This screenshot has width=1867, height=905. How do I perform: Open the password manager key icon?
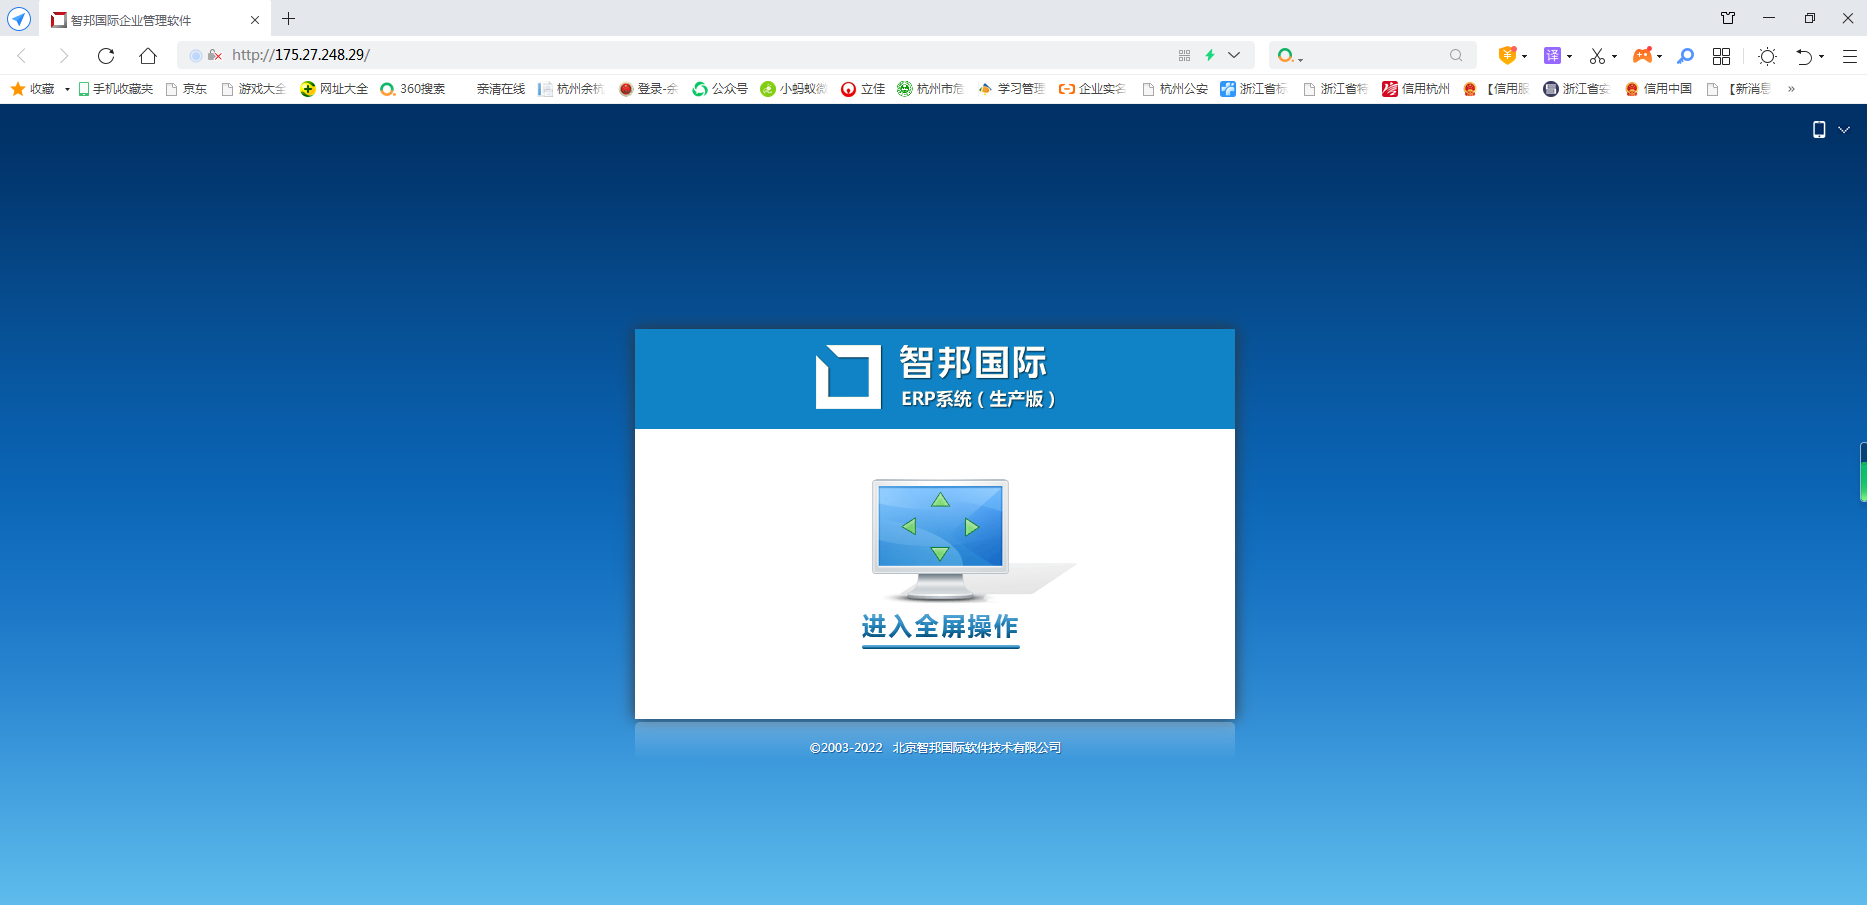1686,55
